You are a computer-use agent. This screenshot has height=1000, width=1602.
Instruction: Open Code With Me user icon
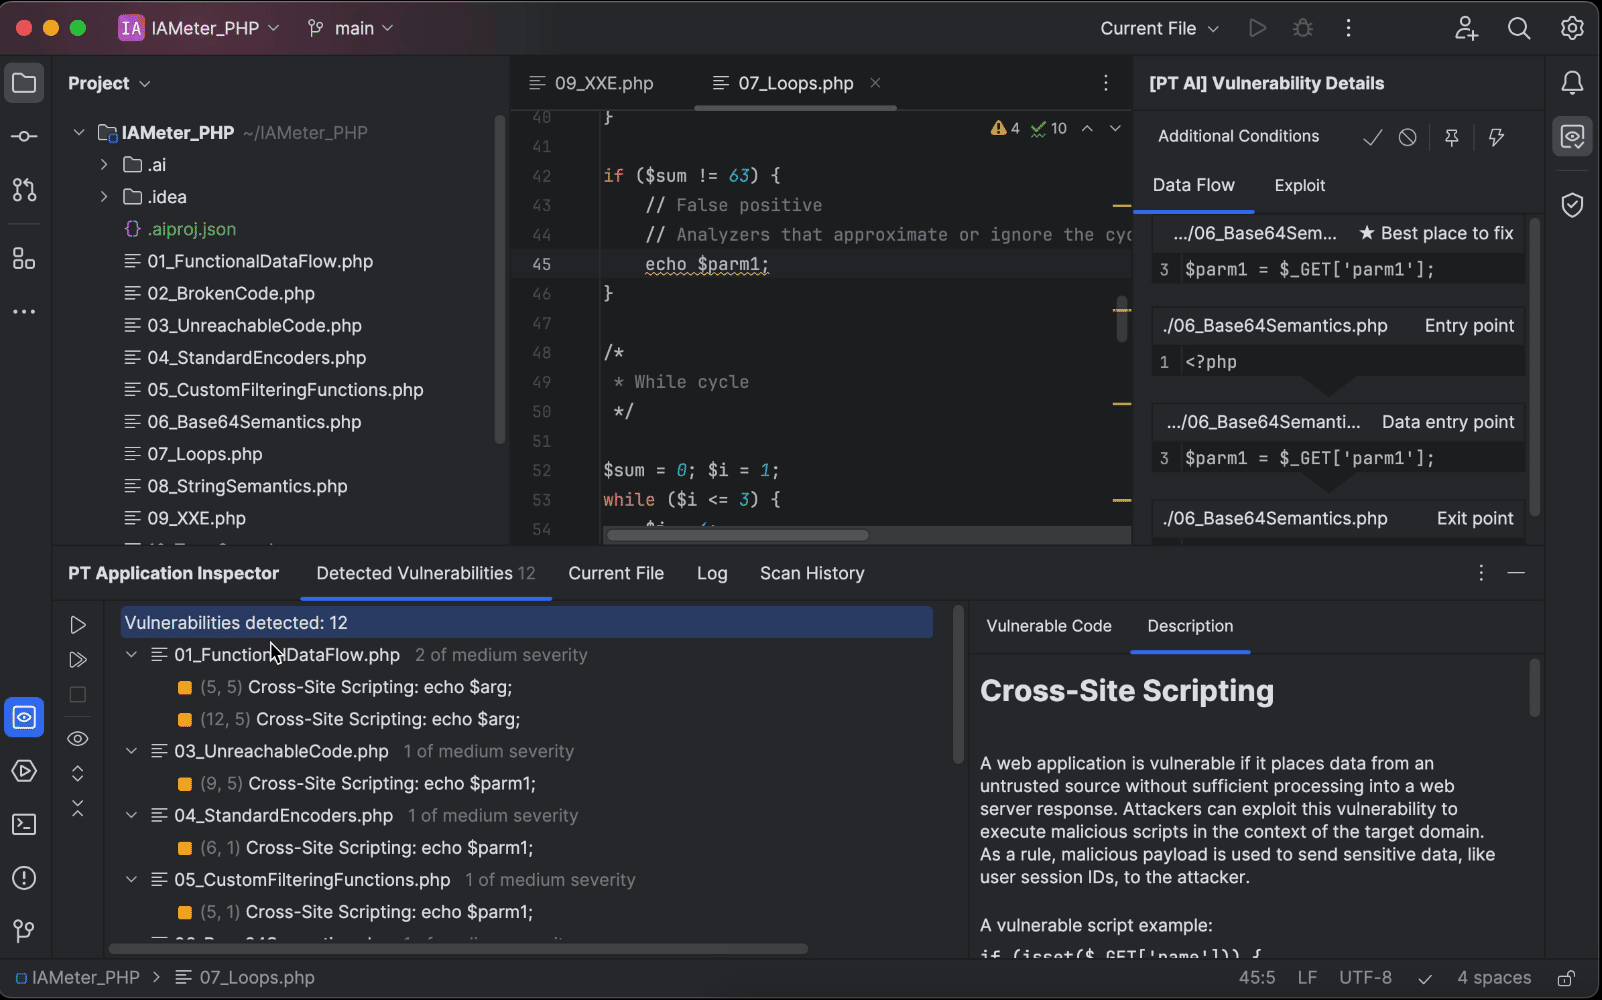pos(1466,28)
